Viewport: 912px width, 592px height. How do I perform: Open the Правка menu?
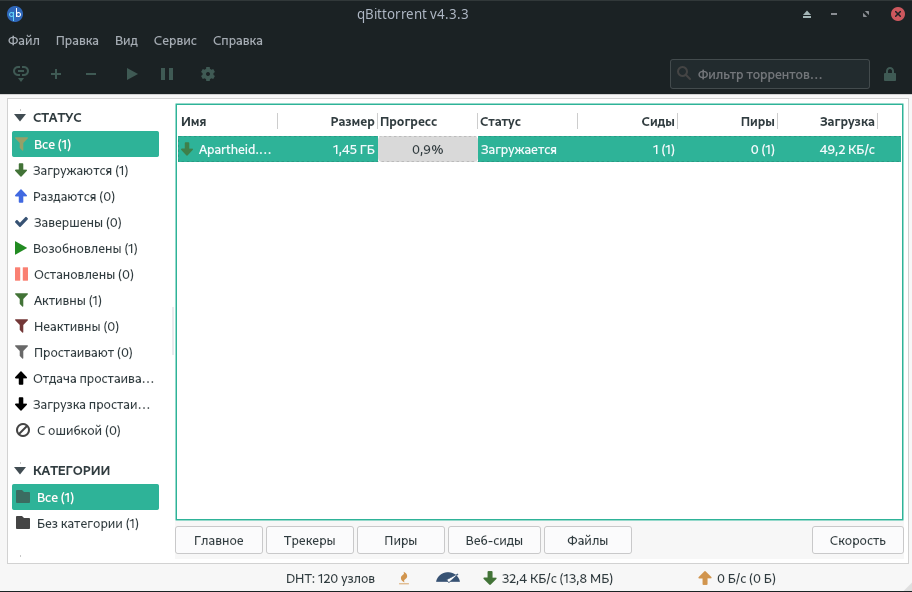(77, 41)
